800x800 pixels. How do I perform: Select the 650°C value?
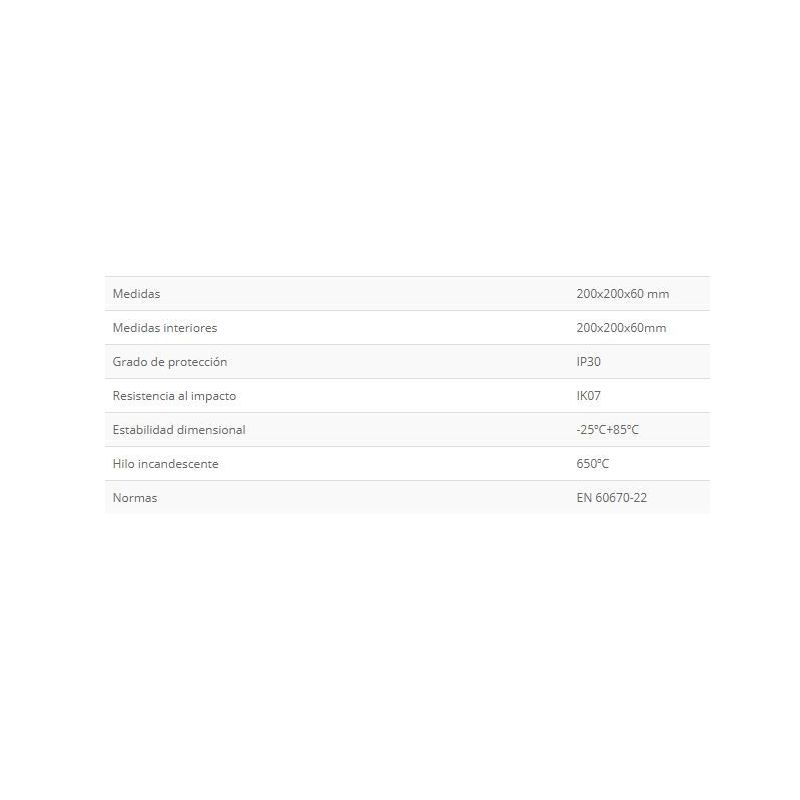[x=592, y=464]
